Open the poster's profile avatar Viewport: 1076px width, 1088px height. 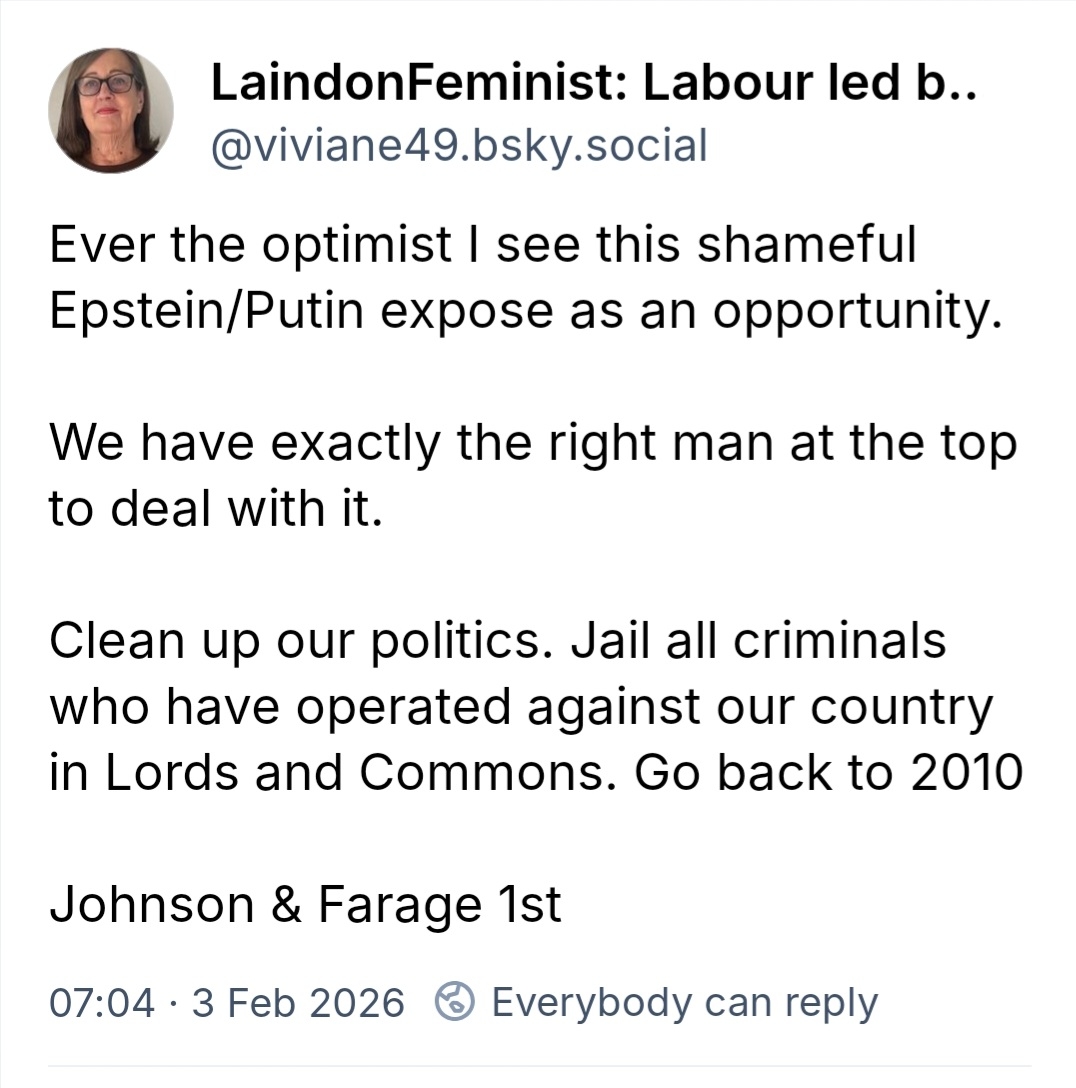click(x=111, y=110)
